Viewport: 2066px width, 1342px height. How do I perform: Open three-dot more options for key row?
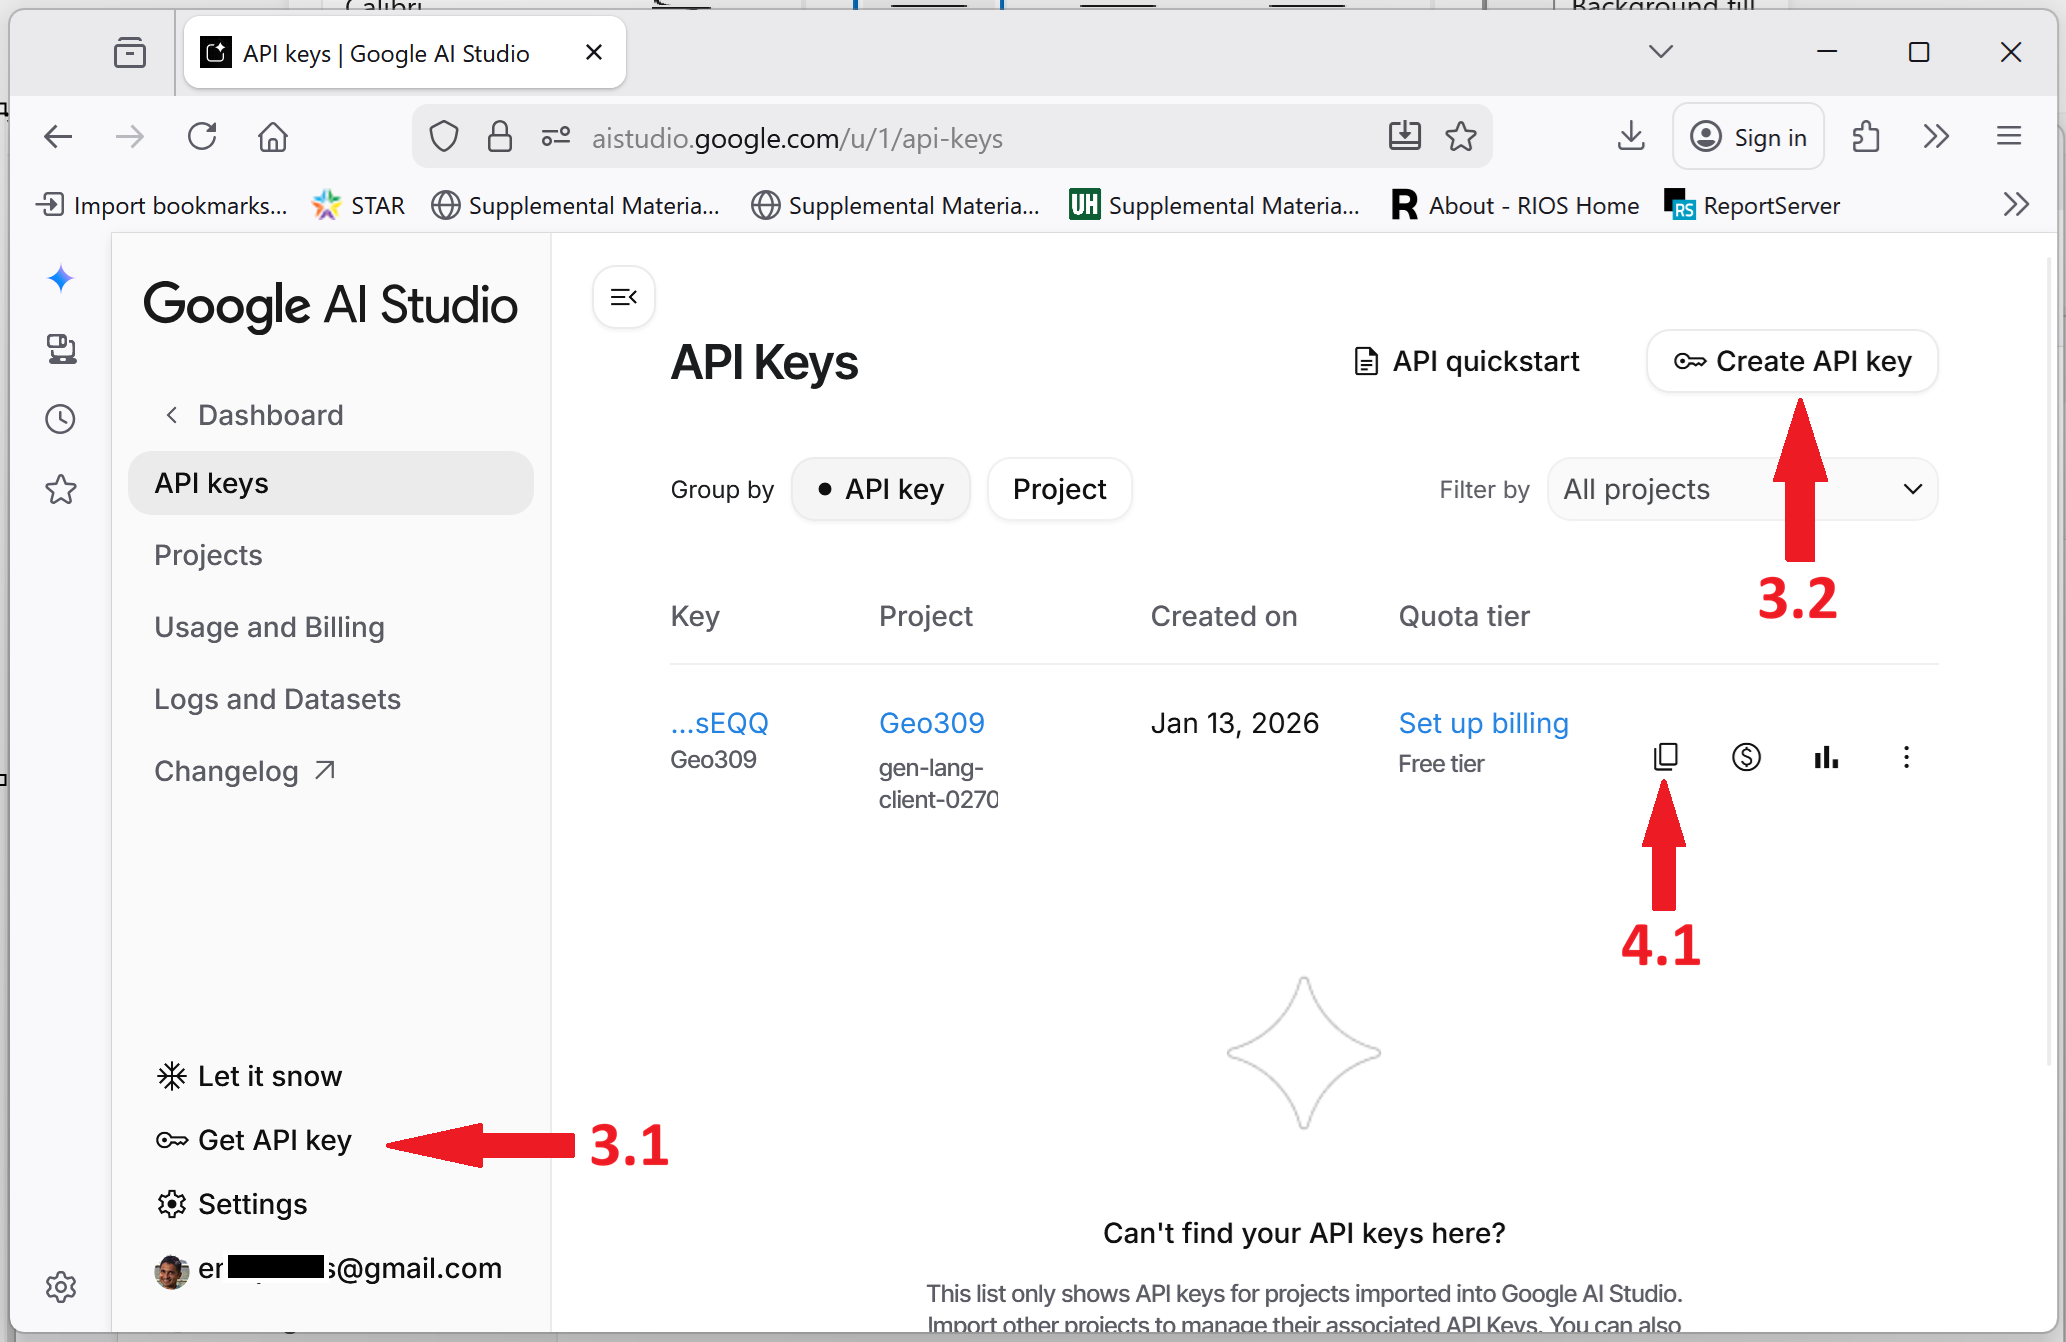point(1906,757)
